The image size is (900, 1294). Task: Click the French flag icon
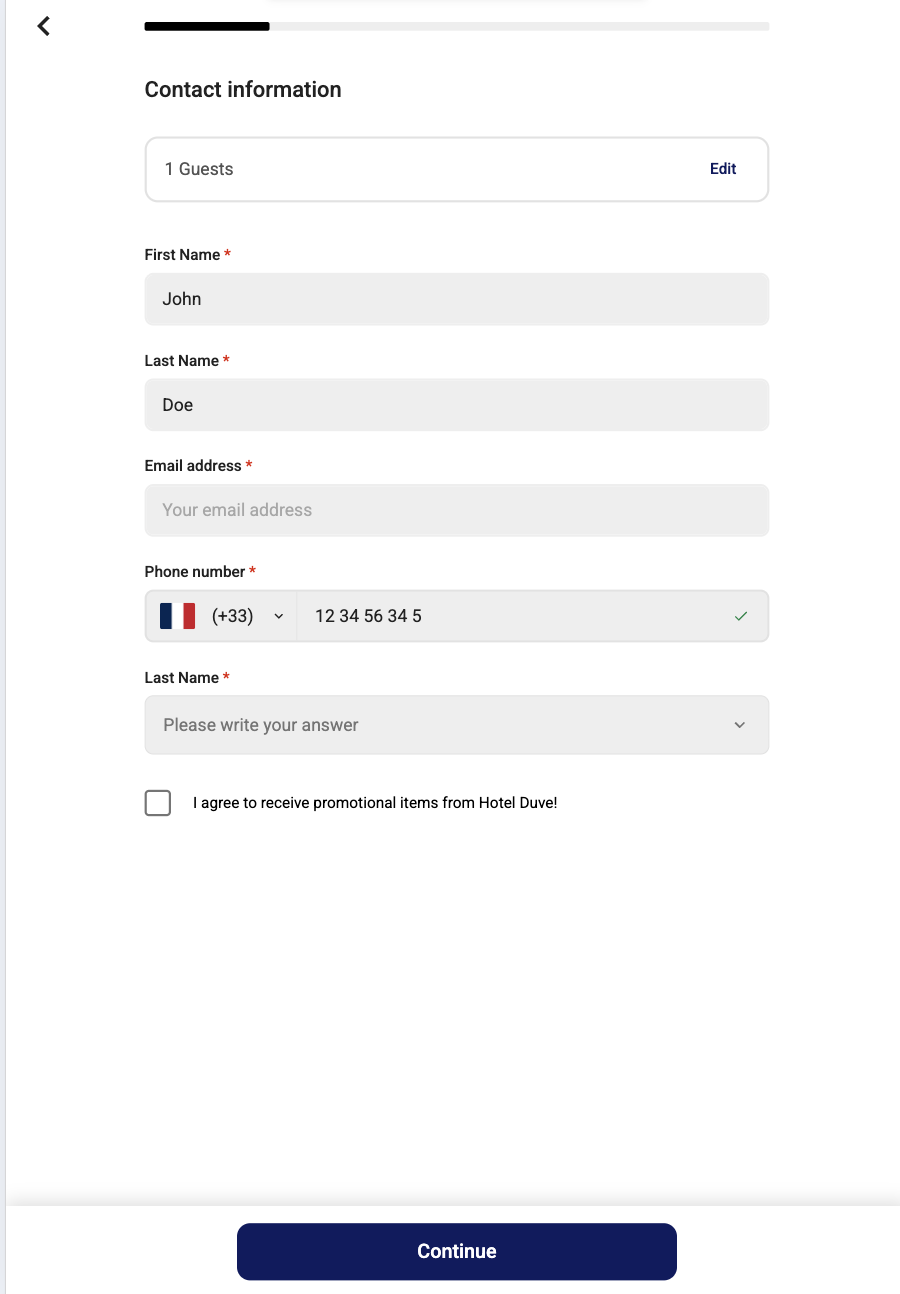[x=177, y=616]
